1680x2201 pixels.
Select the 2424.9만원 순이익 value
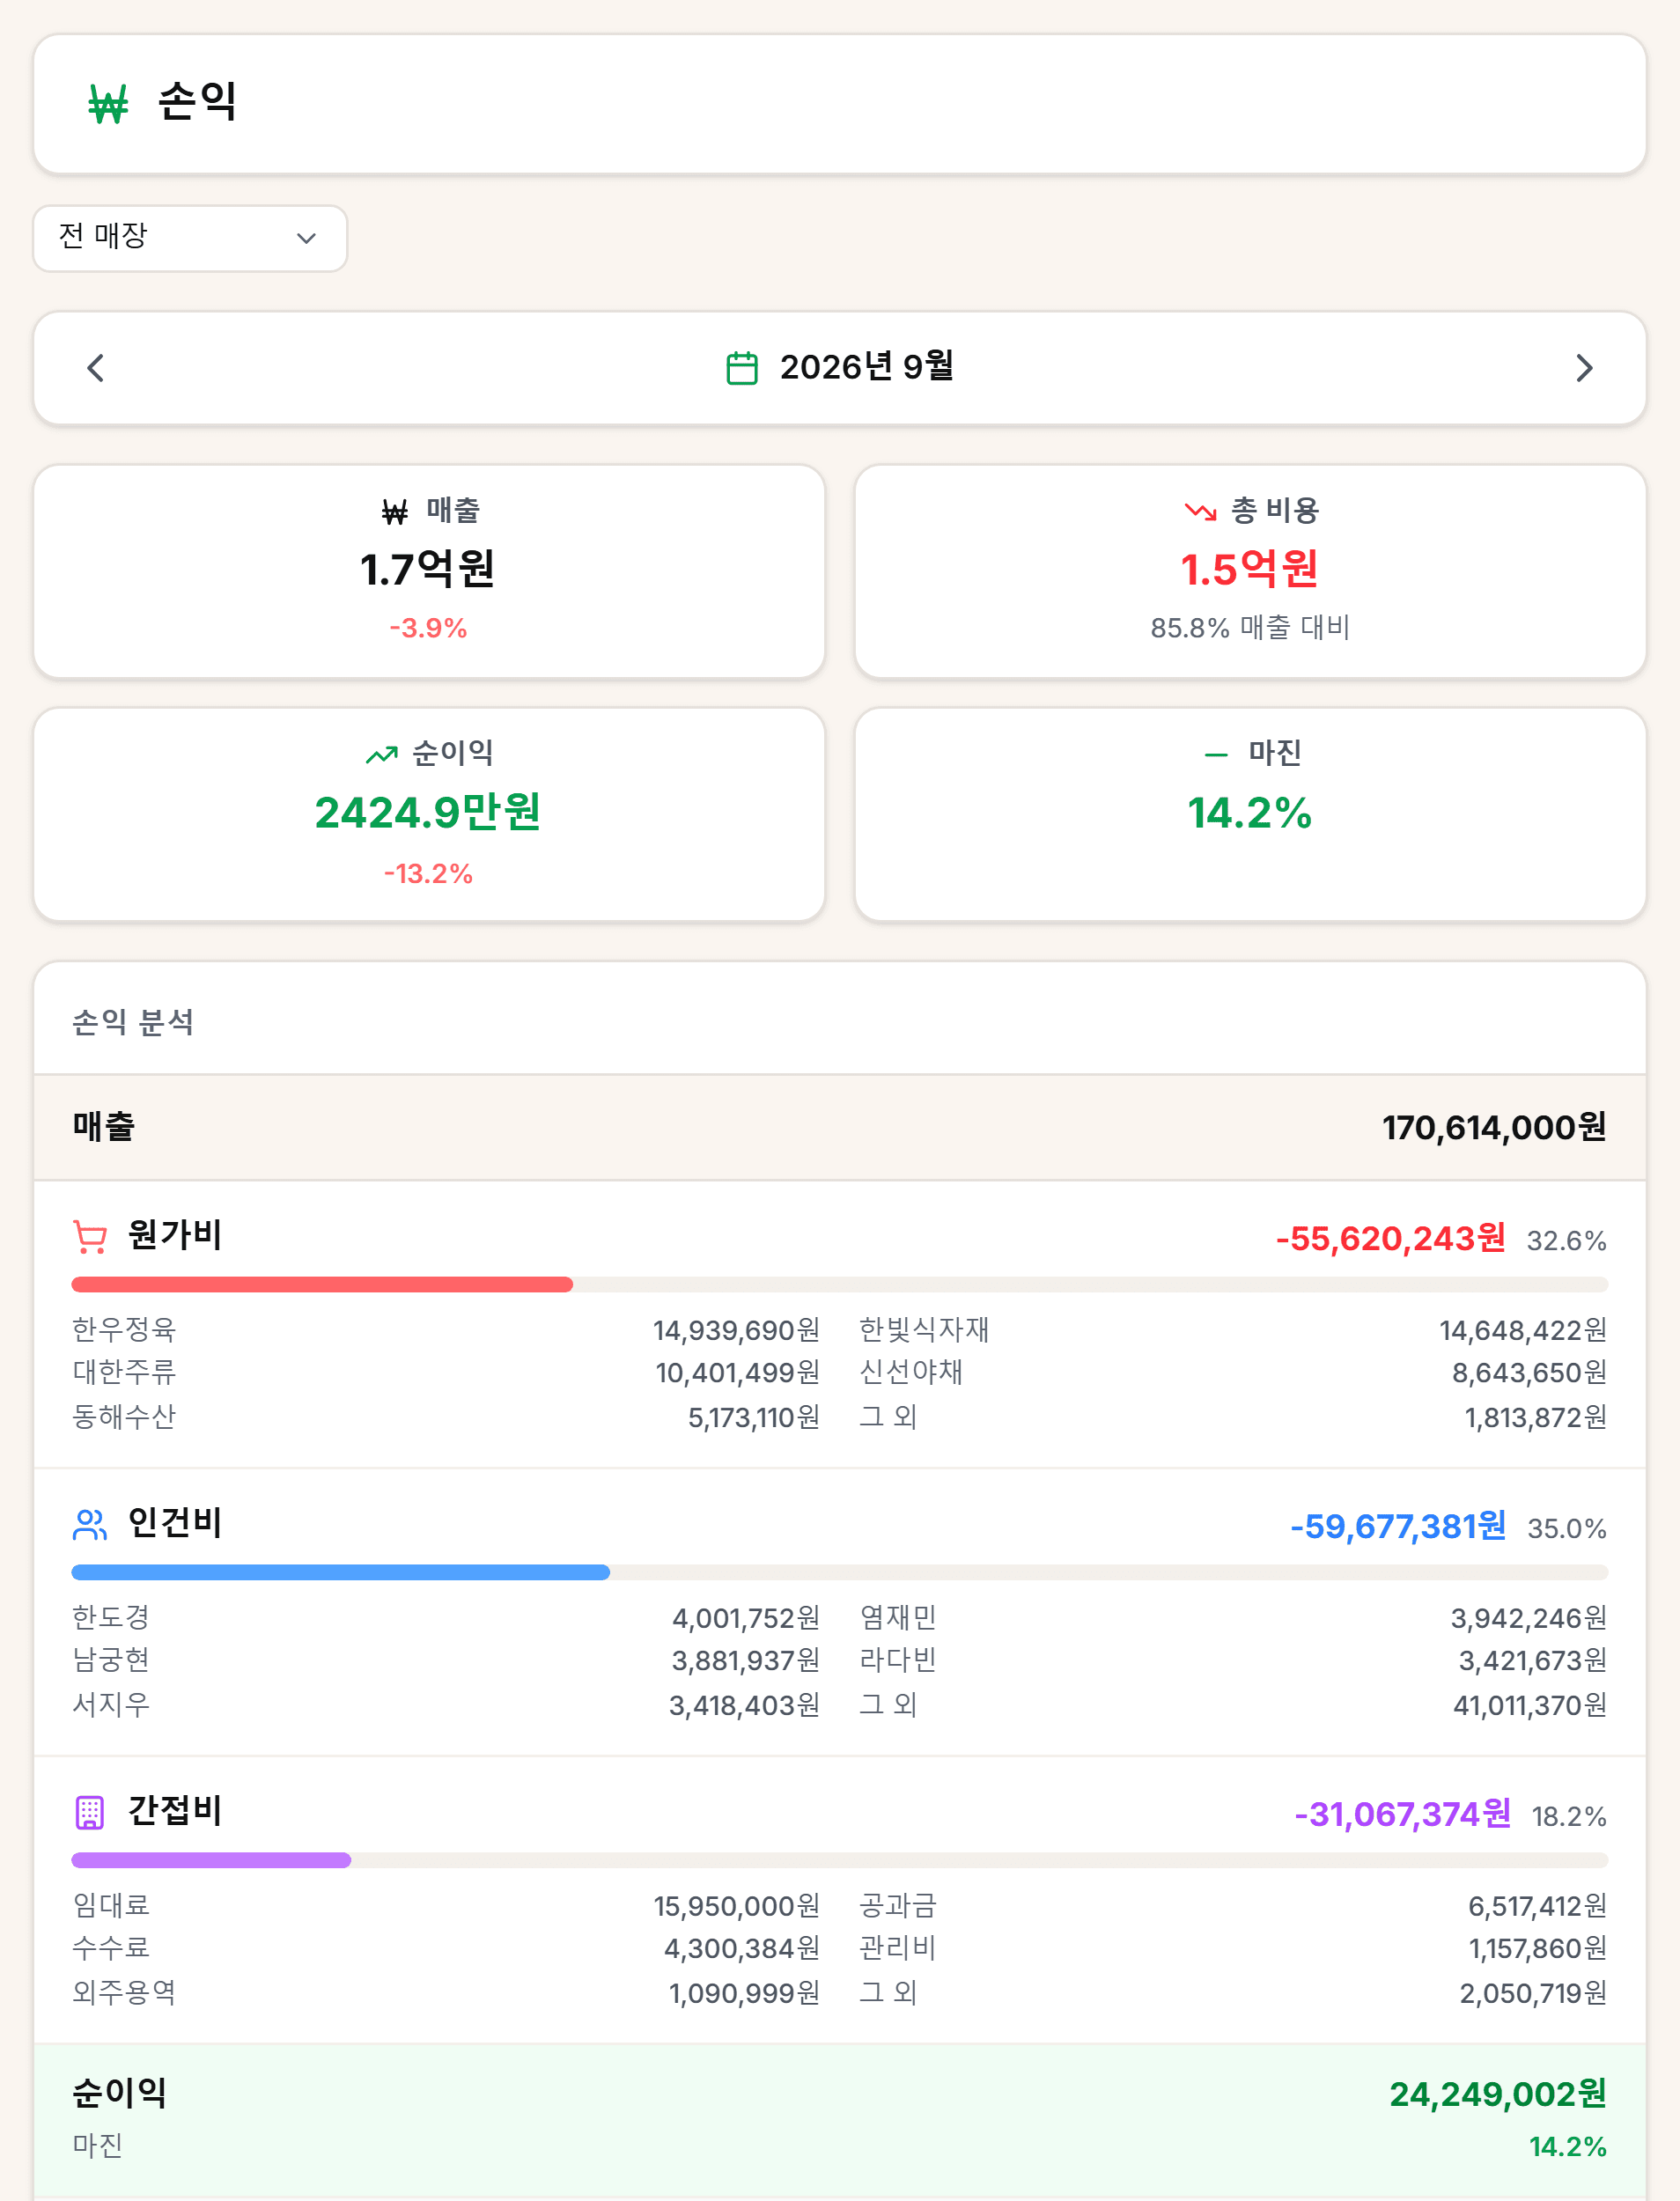coord(428,812)
